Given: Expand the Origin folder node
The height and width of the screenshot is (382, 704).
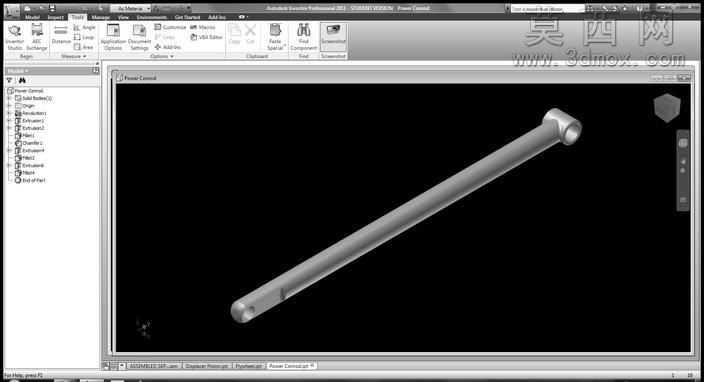Looking at the screenshot, I should click(x=9, y=106).
